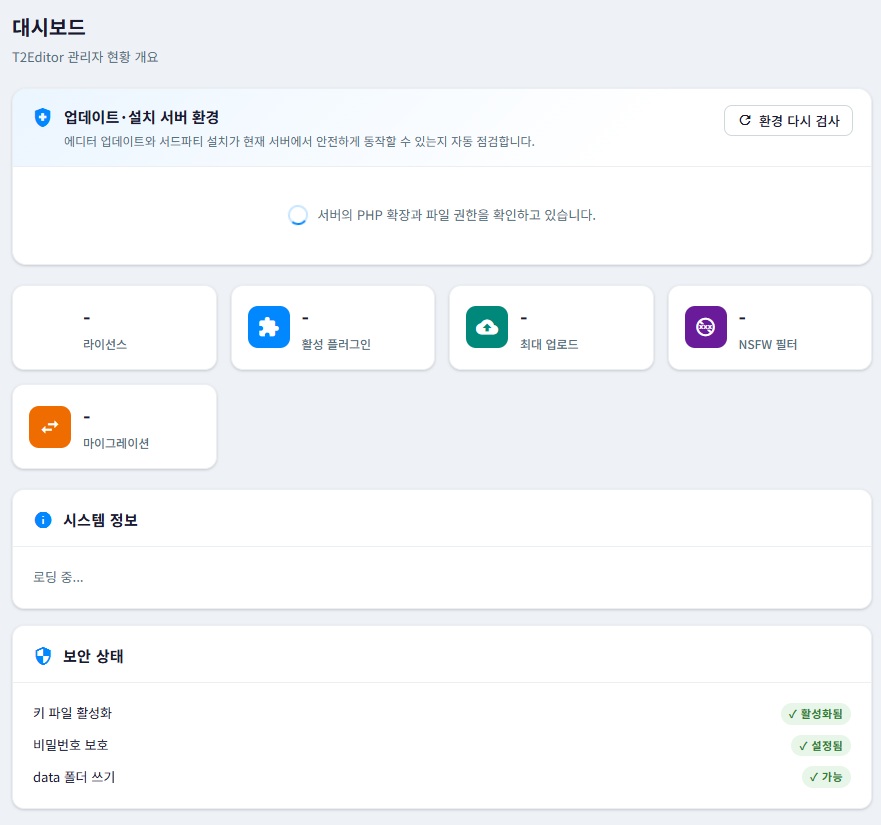The height and width of the screenshot is (825, 881).
Task: Click the 환경 다시 검사 button
Action: tap(788, 120)
